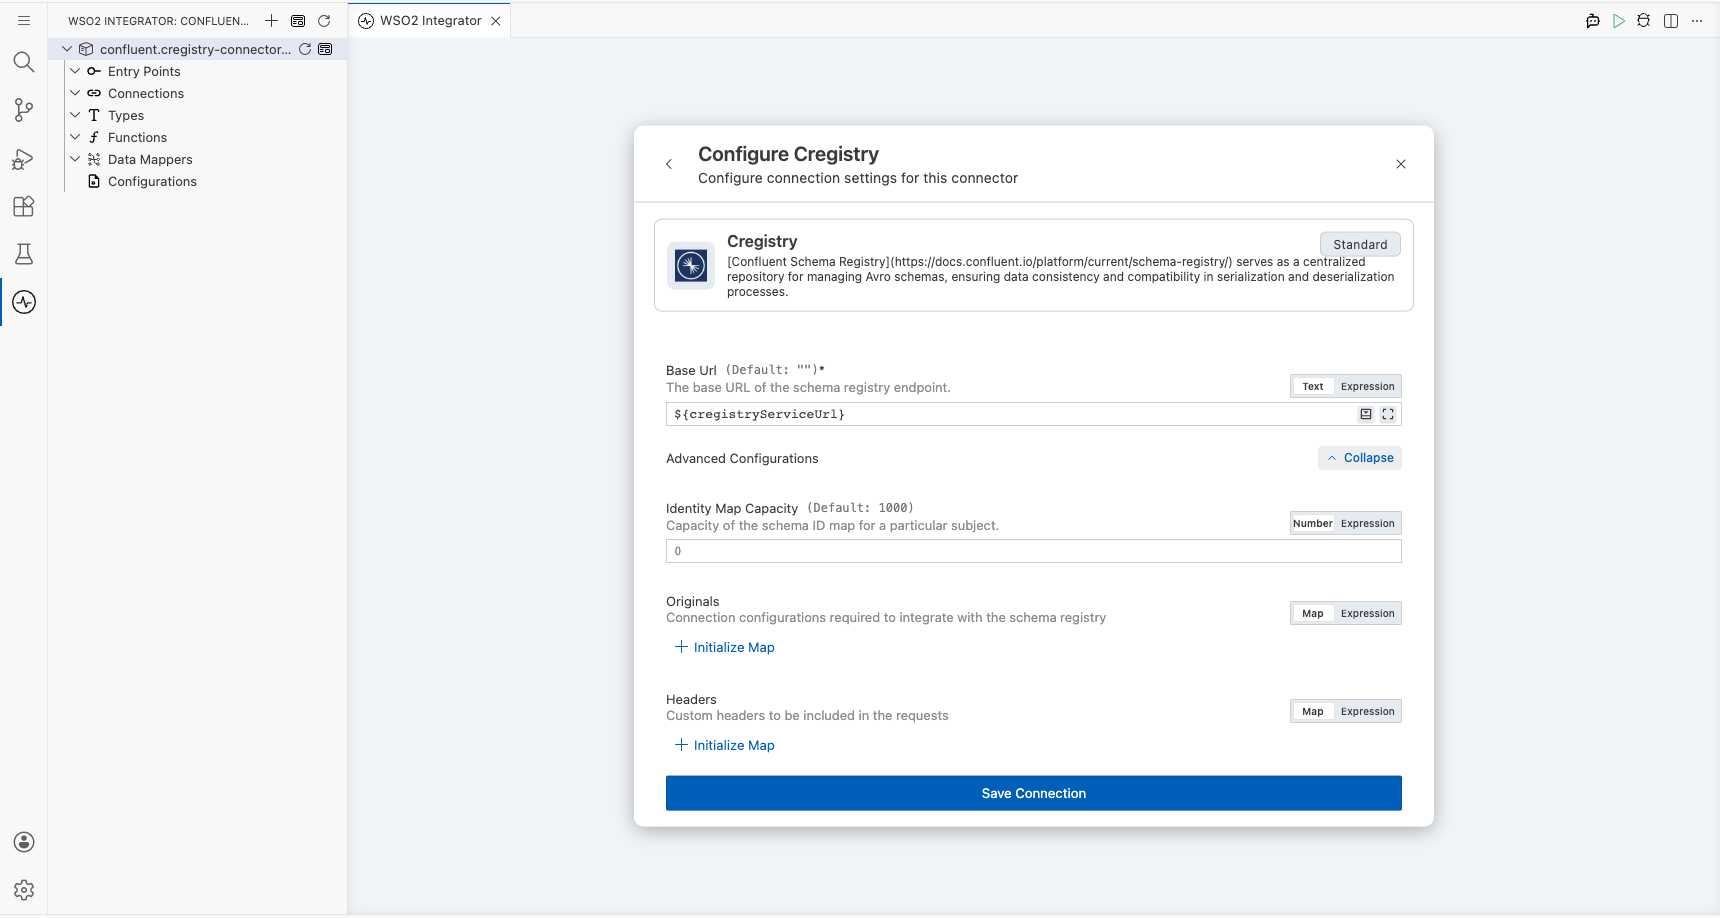Image resolution: width=1720 pixels, height=918 pixels.
Task: Select Configurations in the tree
Action: click(152, 181)
